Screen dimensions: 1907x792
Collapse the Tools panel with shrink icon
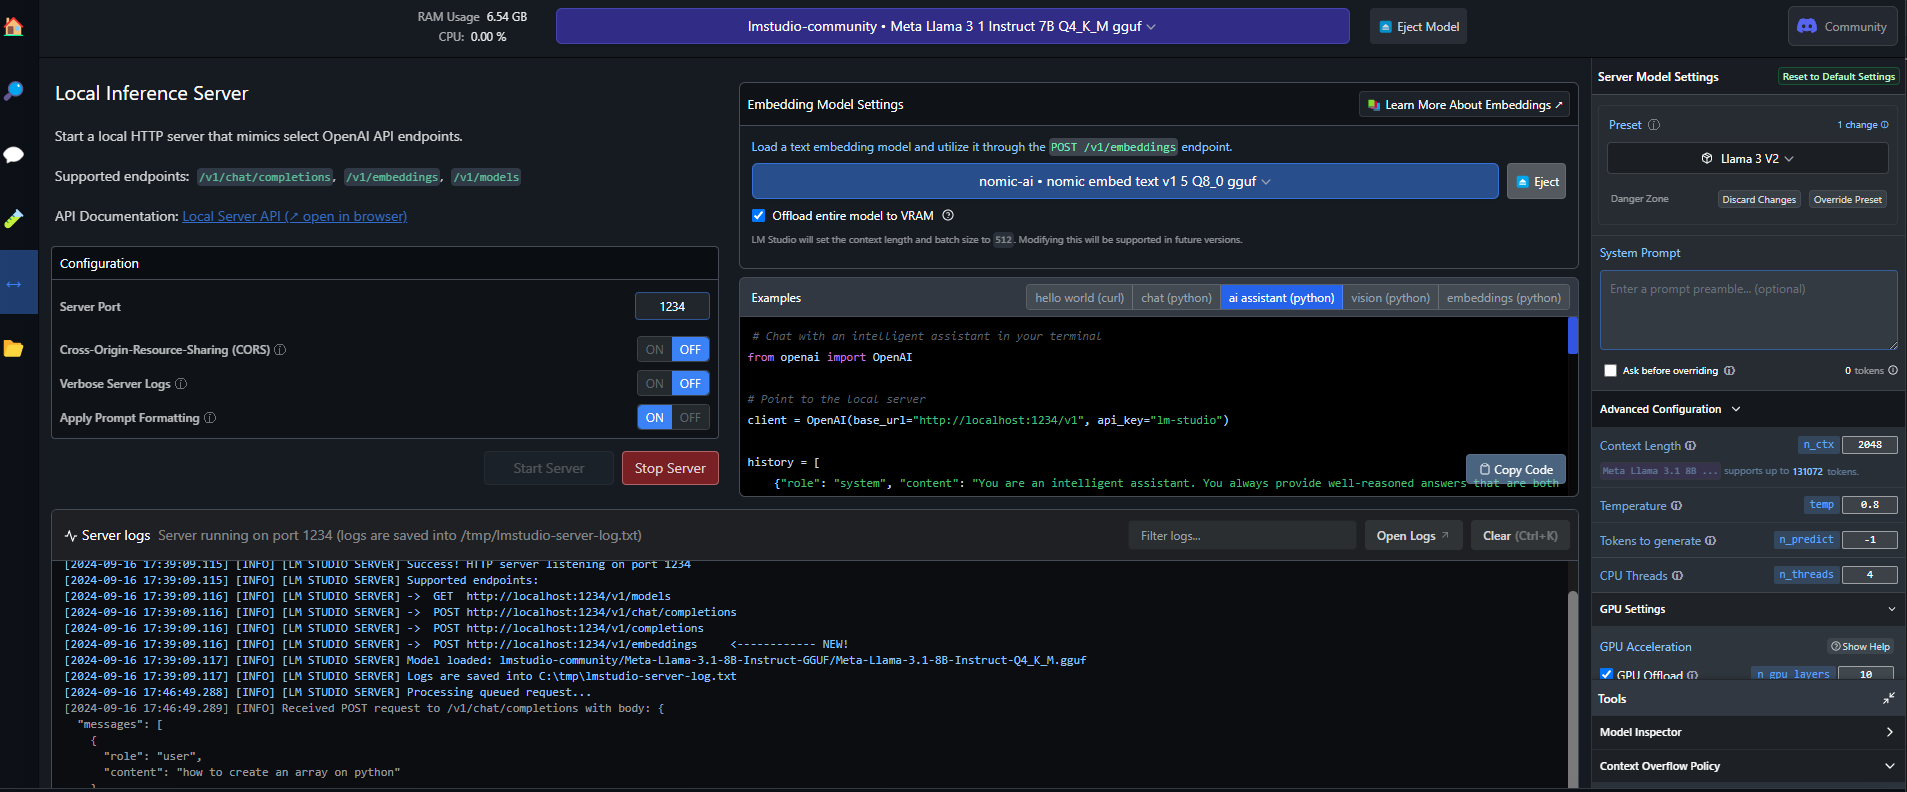1889,699
